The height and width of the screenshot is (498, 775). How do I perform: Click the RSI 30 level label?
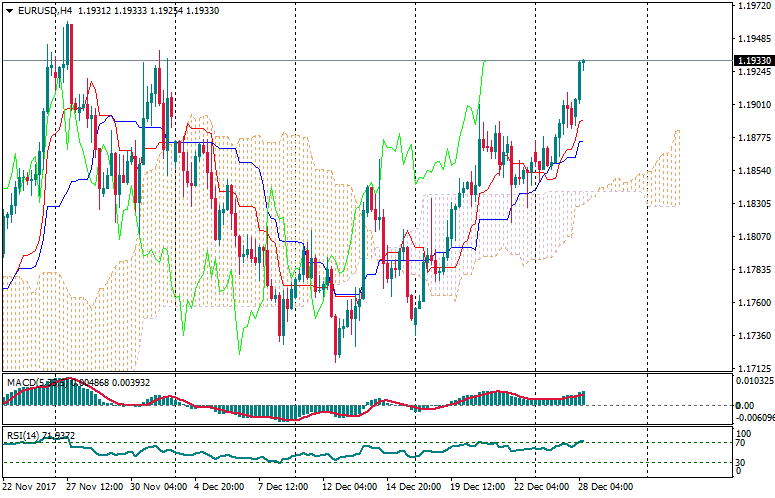tap(742, 462)
